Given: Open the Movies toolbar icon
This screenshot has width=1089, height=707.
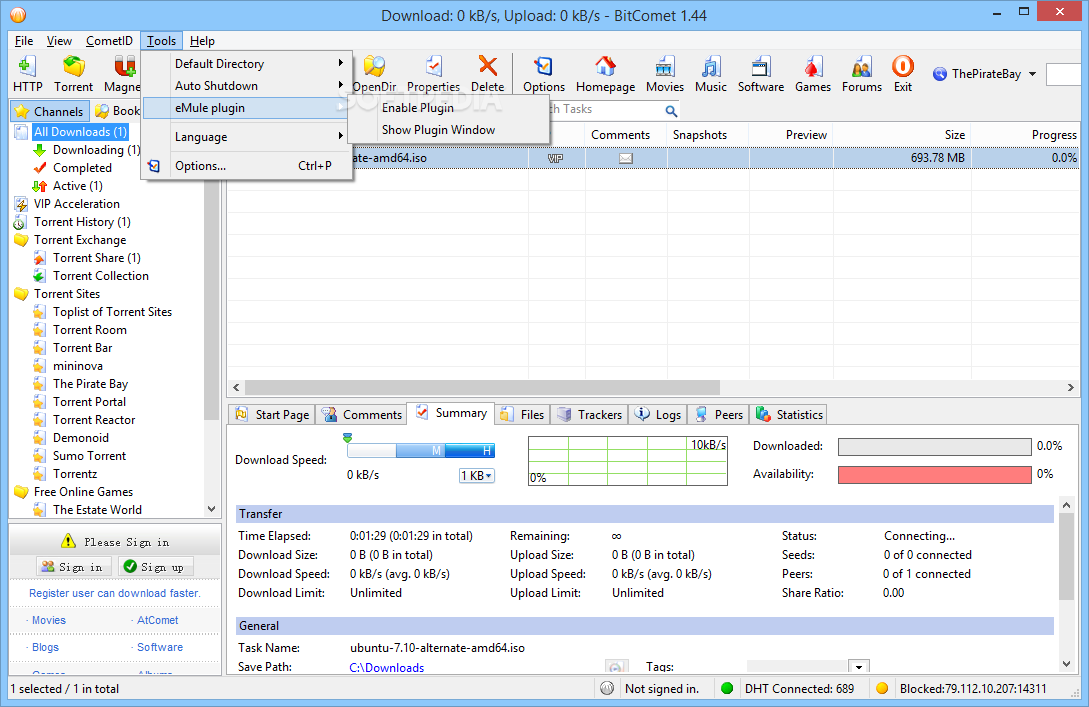Looking at the screenshot, I should (665, 74).
